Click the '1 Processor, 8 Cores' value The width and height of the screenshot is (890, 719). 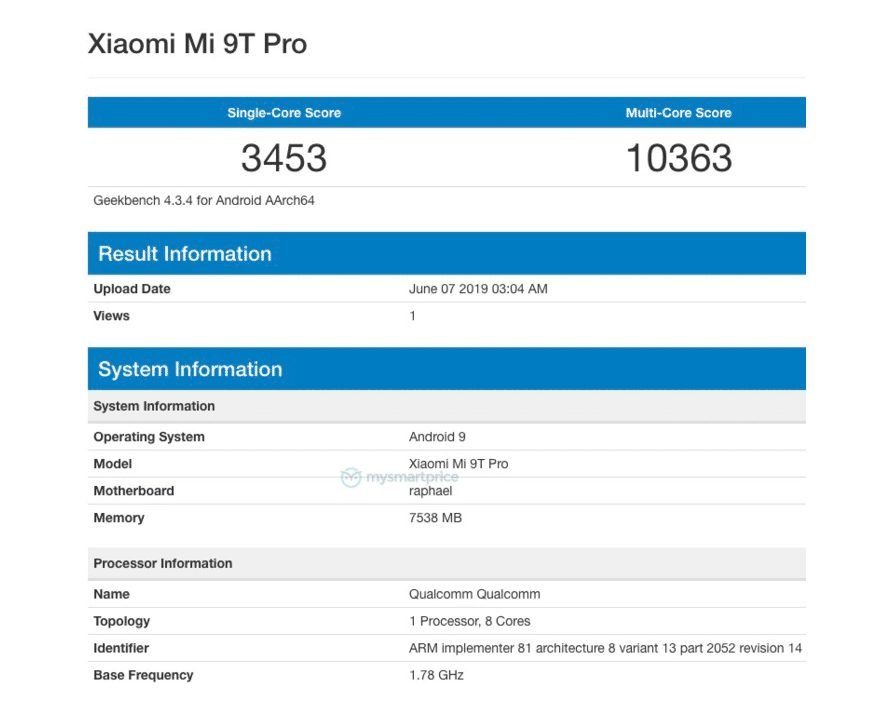coord(469,621)
